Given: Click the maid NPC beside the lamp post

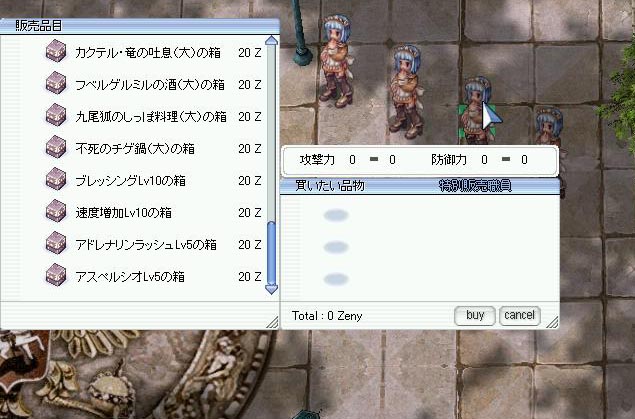Looking at the screenshot, I should [x=336, y=61].
